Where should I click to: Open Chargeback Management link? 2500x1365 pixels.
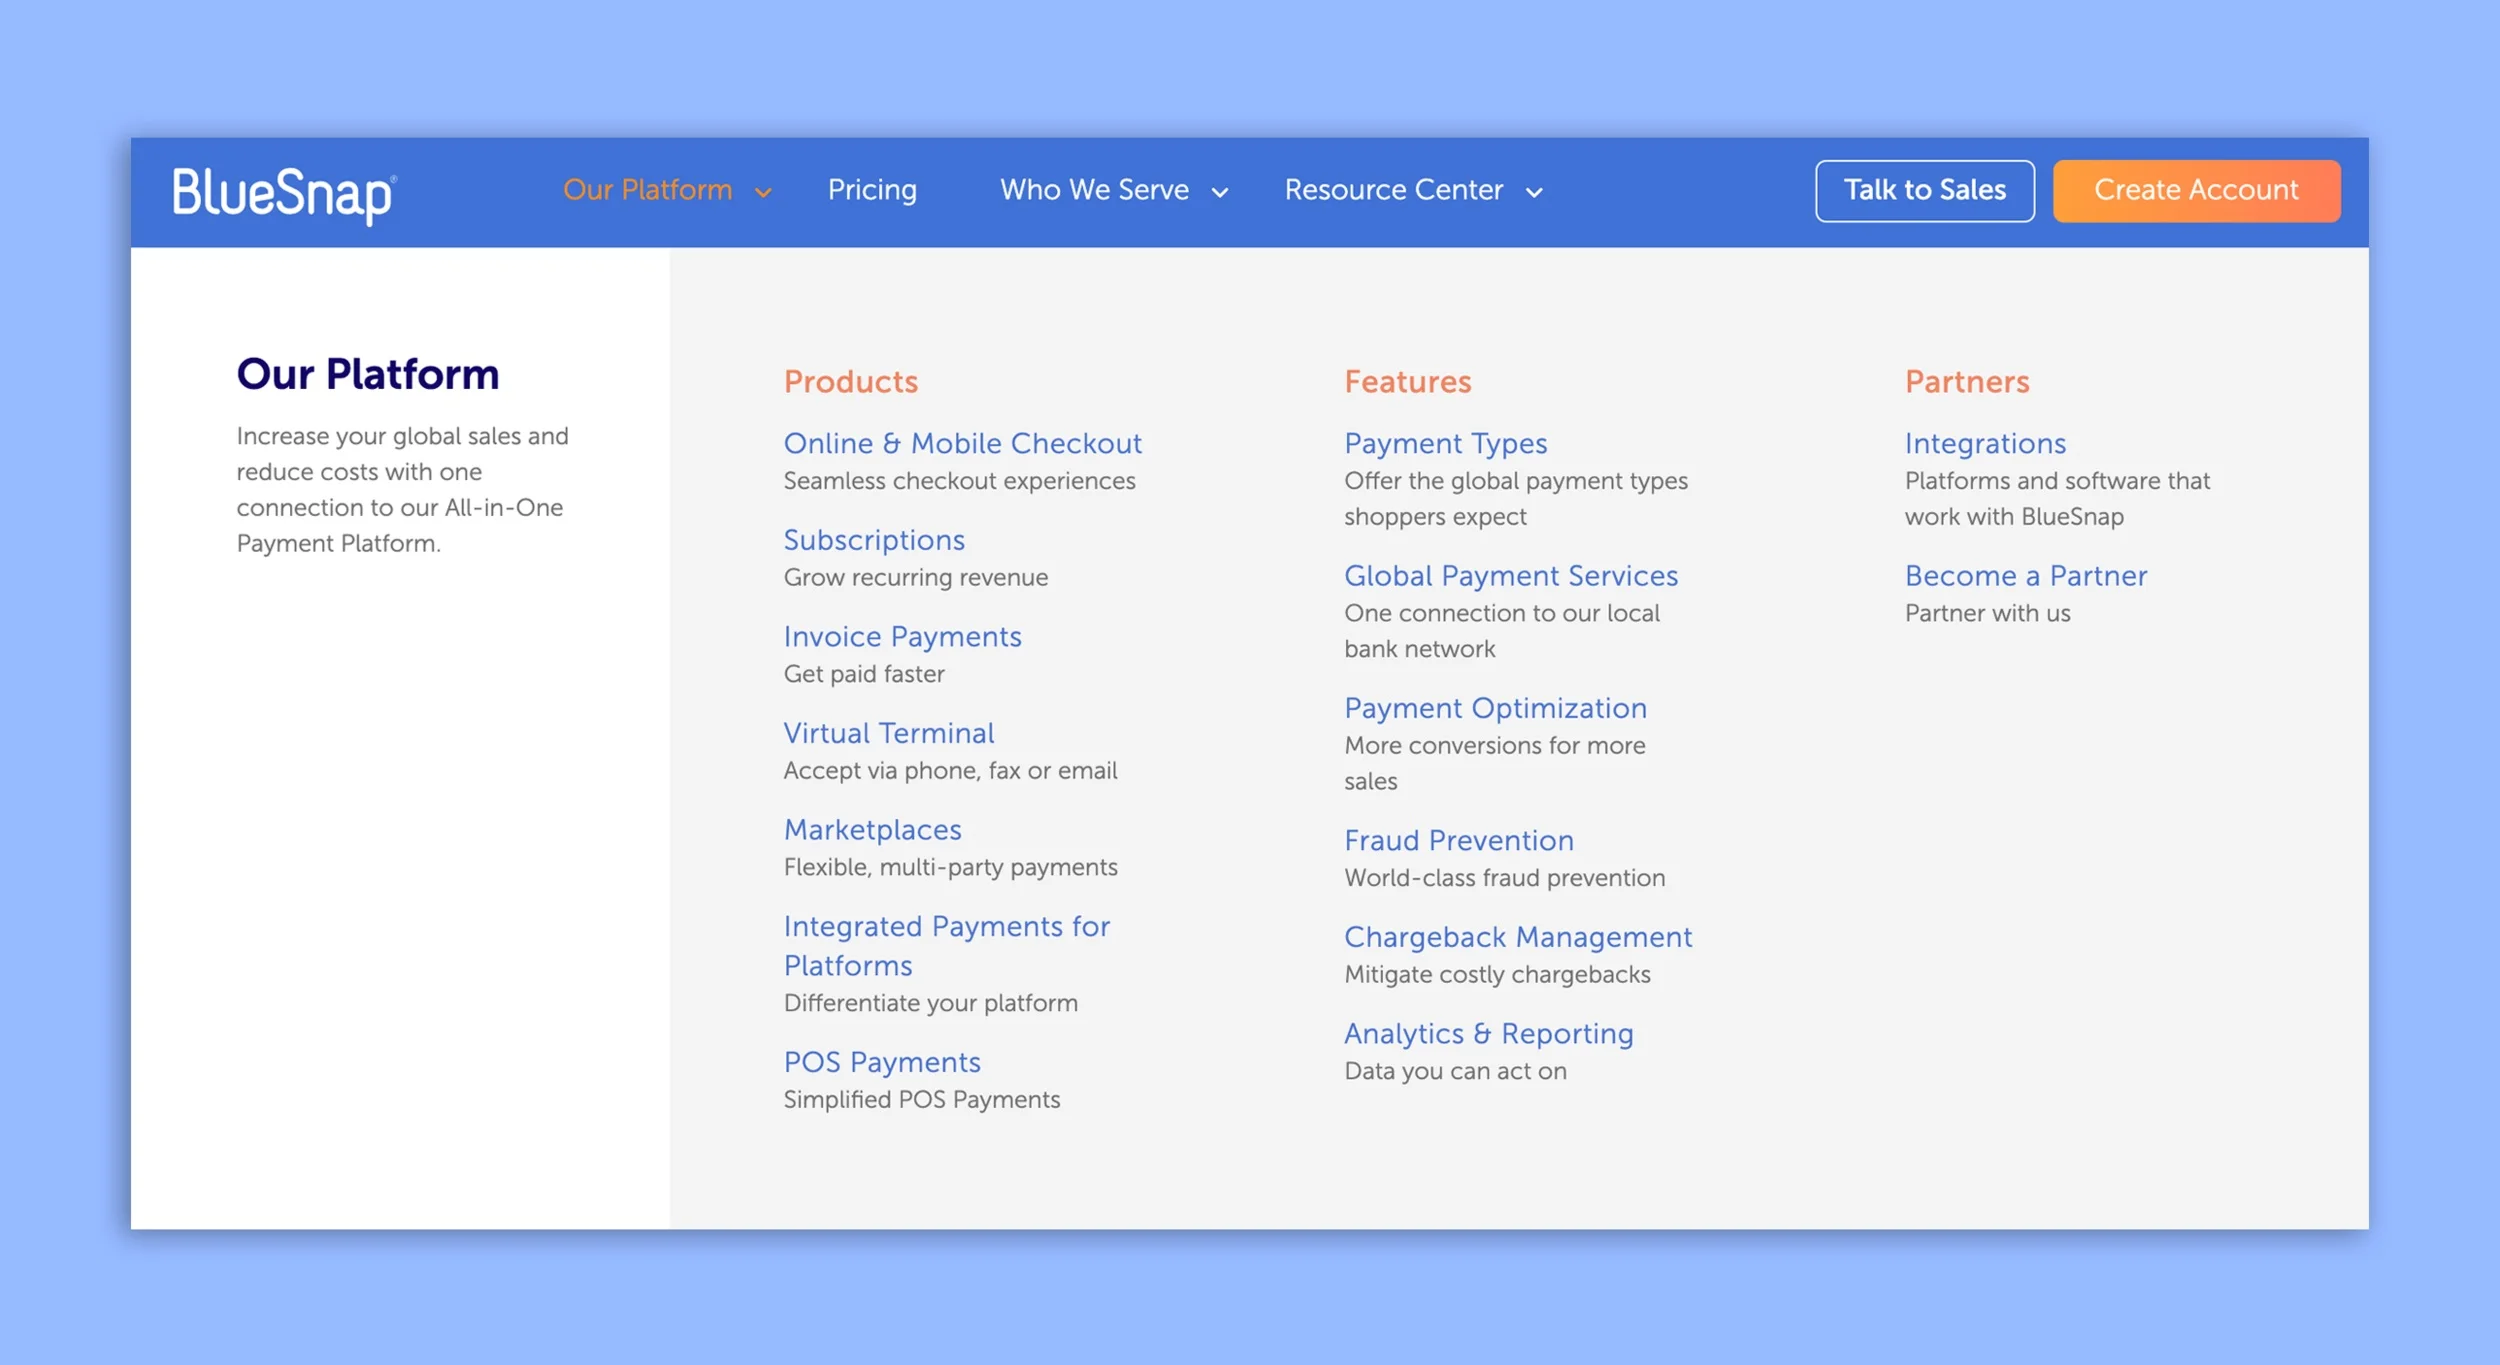point(1518,937)
